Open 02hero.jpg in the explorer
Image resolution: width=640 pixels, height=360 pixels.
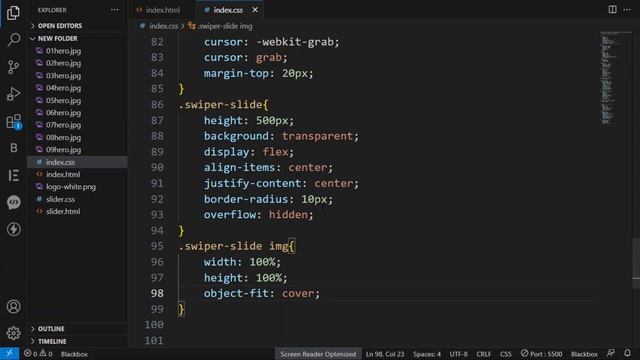[63, 63]
